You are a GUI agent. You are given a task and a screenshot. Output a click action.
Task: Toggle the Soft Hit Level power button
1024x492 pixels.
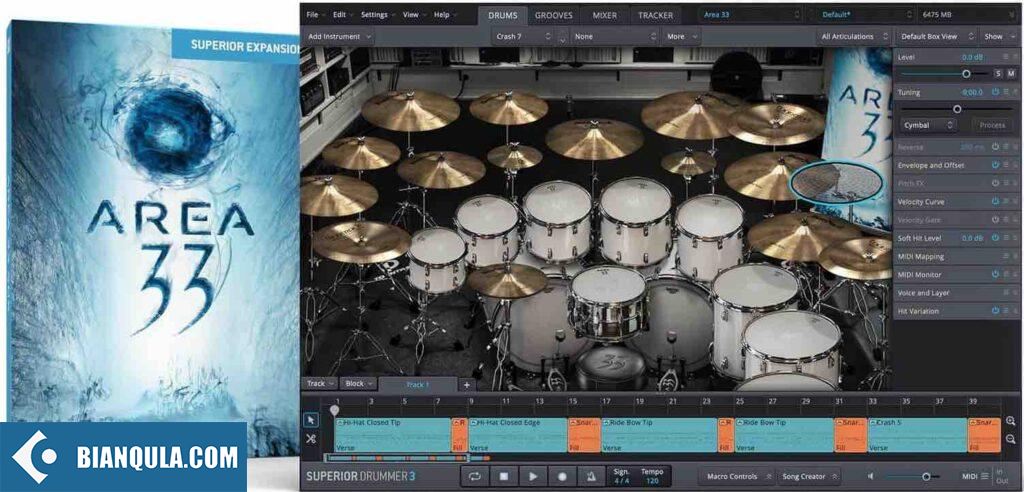click(995, 238)
